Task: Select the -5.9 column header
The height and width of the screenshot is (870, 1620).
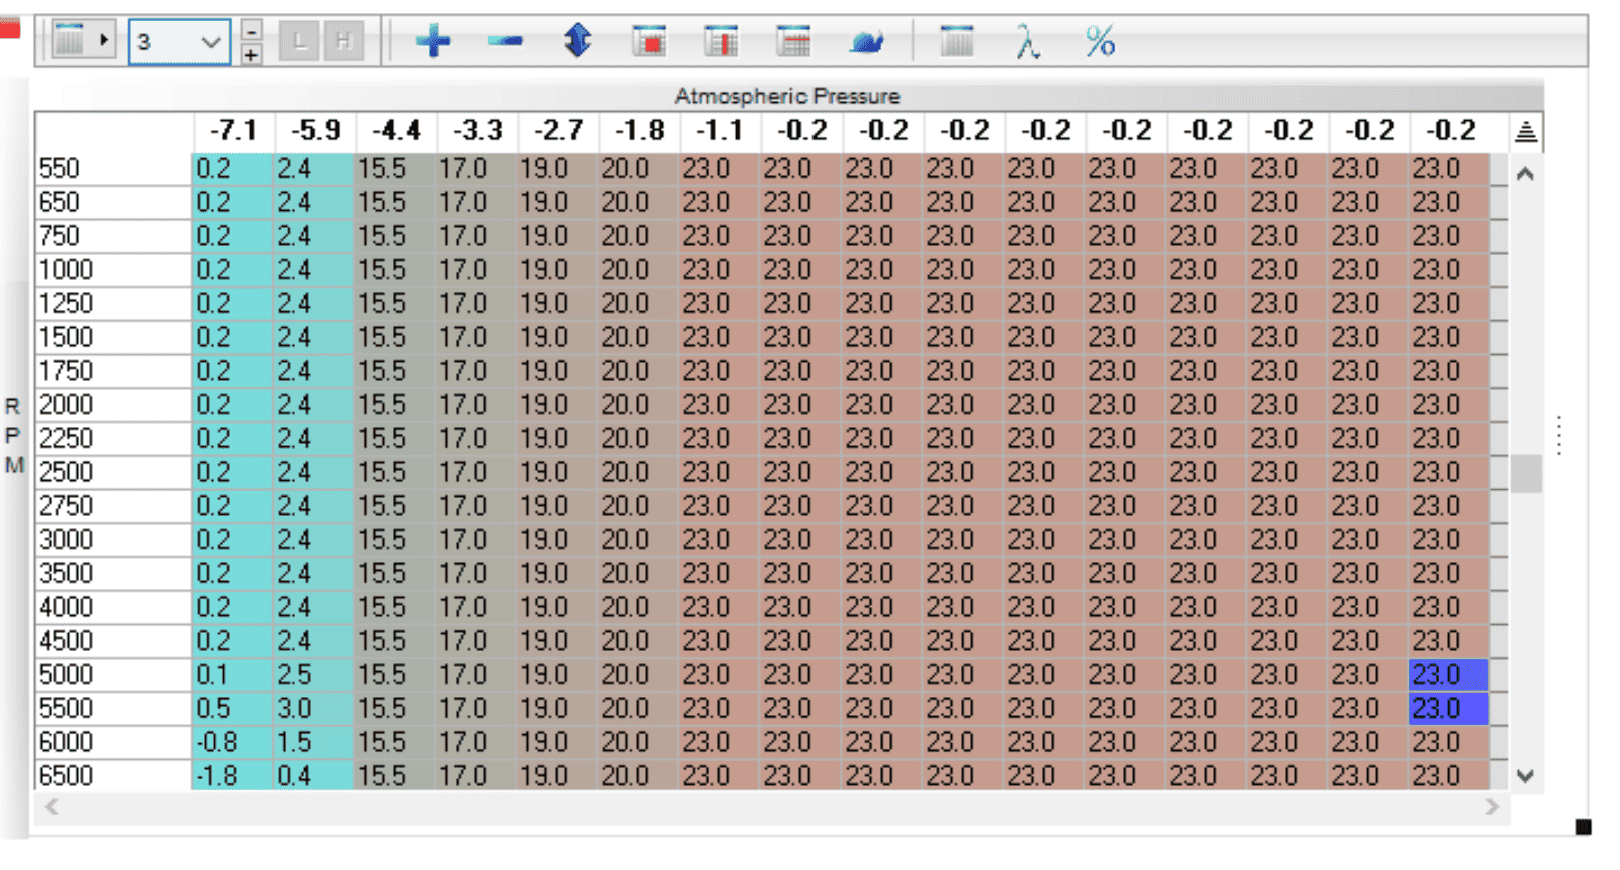Action: [315, 131]
